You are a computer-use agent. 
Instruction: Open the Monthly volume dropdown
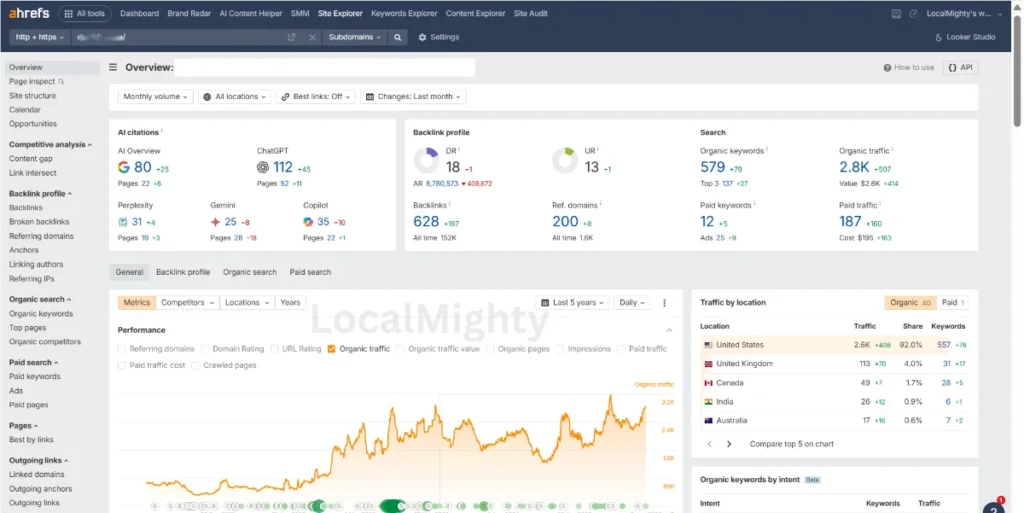(155, 97)
